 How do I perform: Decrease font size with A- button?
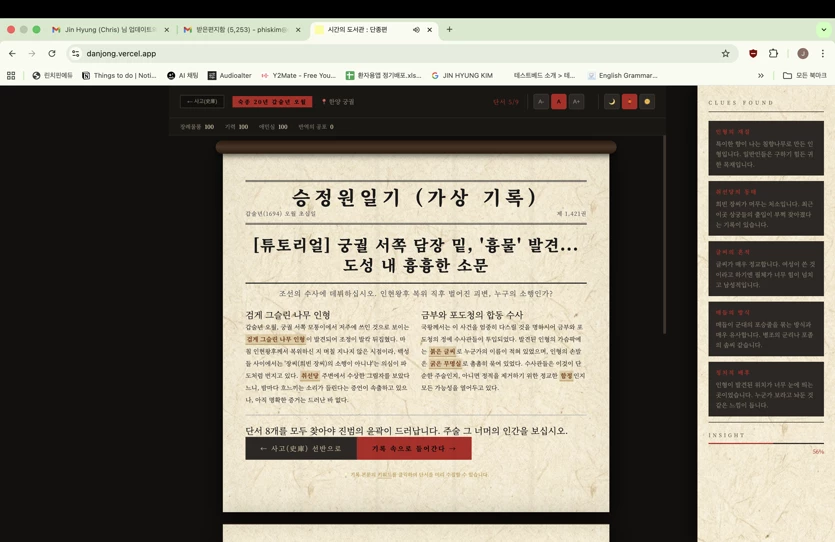click(x=541, y=102)
